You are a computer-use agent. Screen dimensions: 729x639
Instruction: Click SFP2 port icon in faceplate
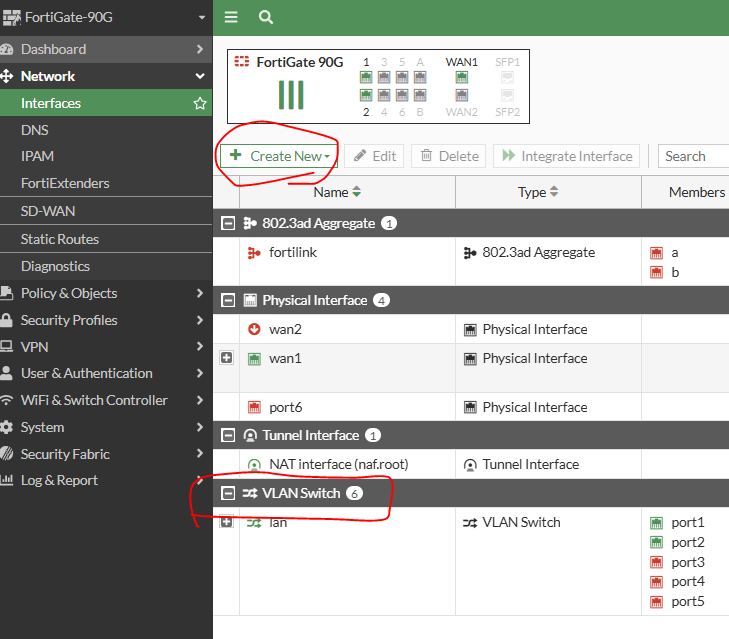tap(507, 95)
